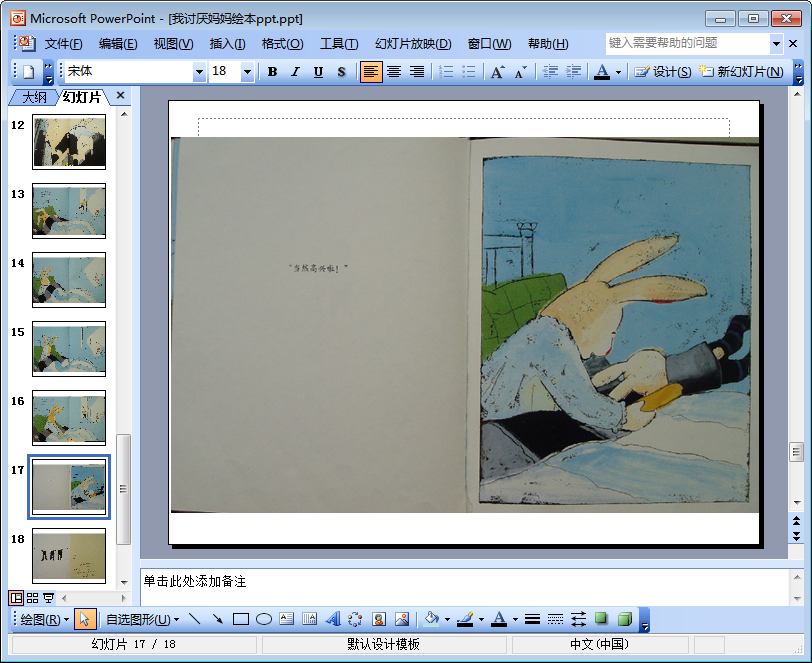Choose the select objects arrow tool
Viewport: 812px width, 663px height.
(x=85, y=619)
